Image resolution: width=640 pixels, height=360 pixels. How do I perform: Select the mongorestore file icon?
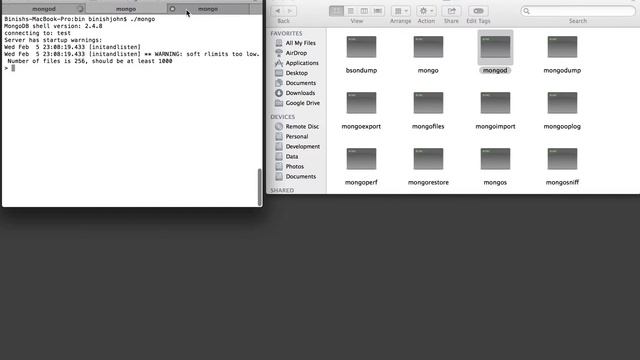click(x=428, y=159)
